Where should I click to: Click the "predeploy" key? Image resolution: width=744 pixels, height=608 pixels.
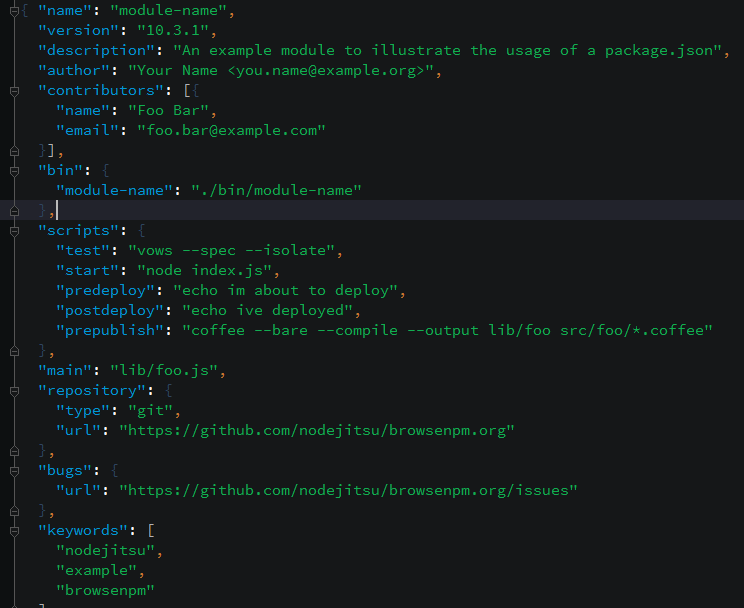(105, 291)
